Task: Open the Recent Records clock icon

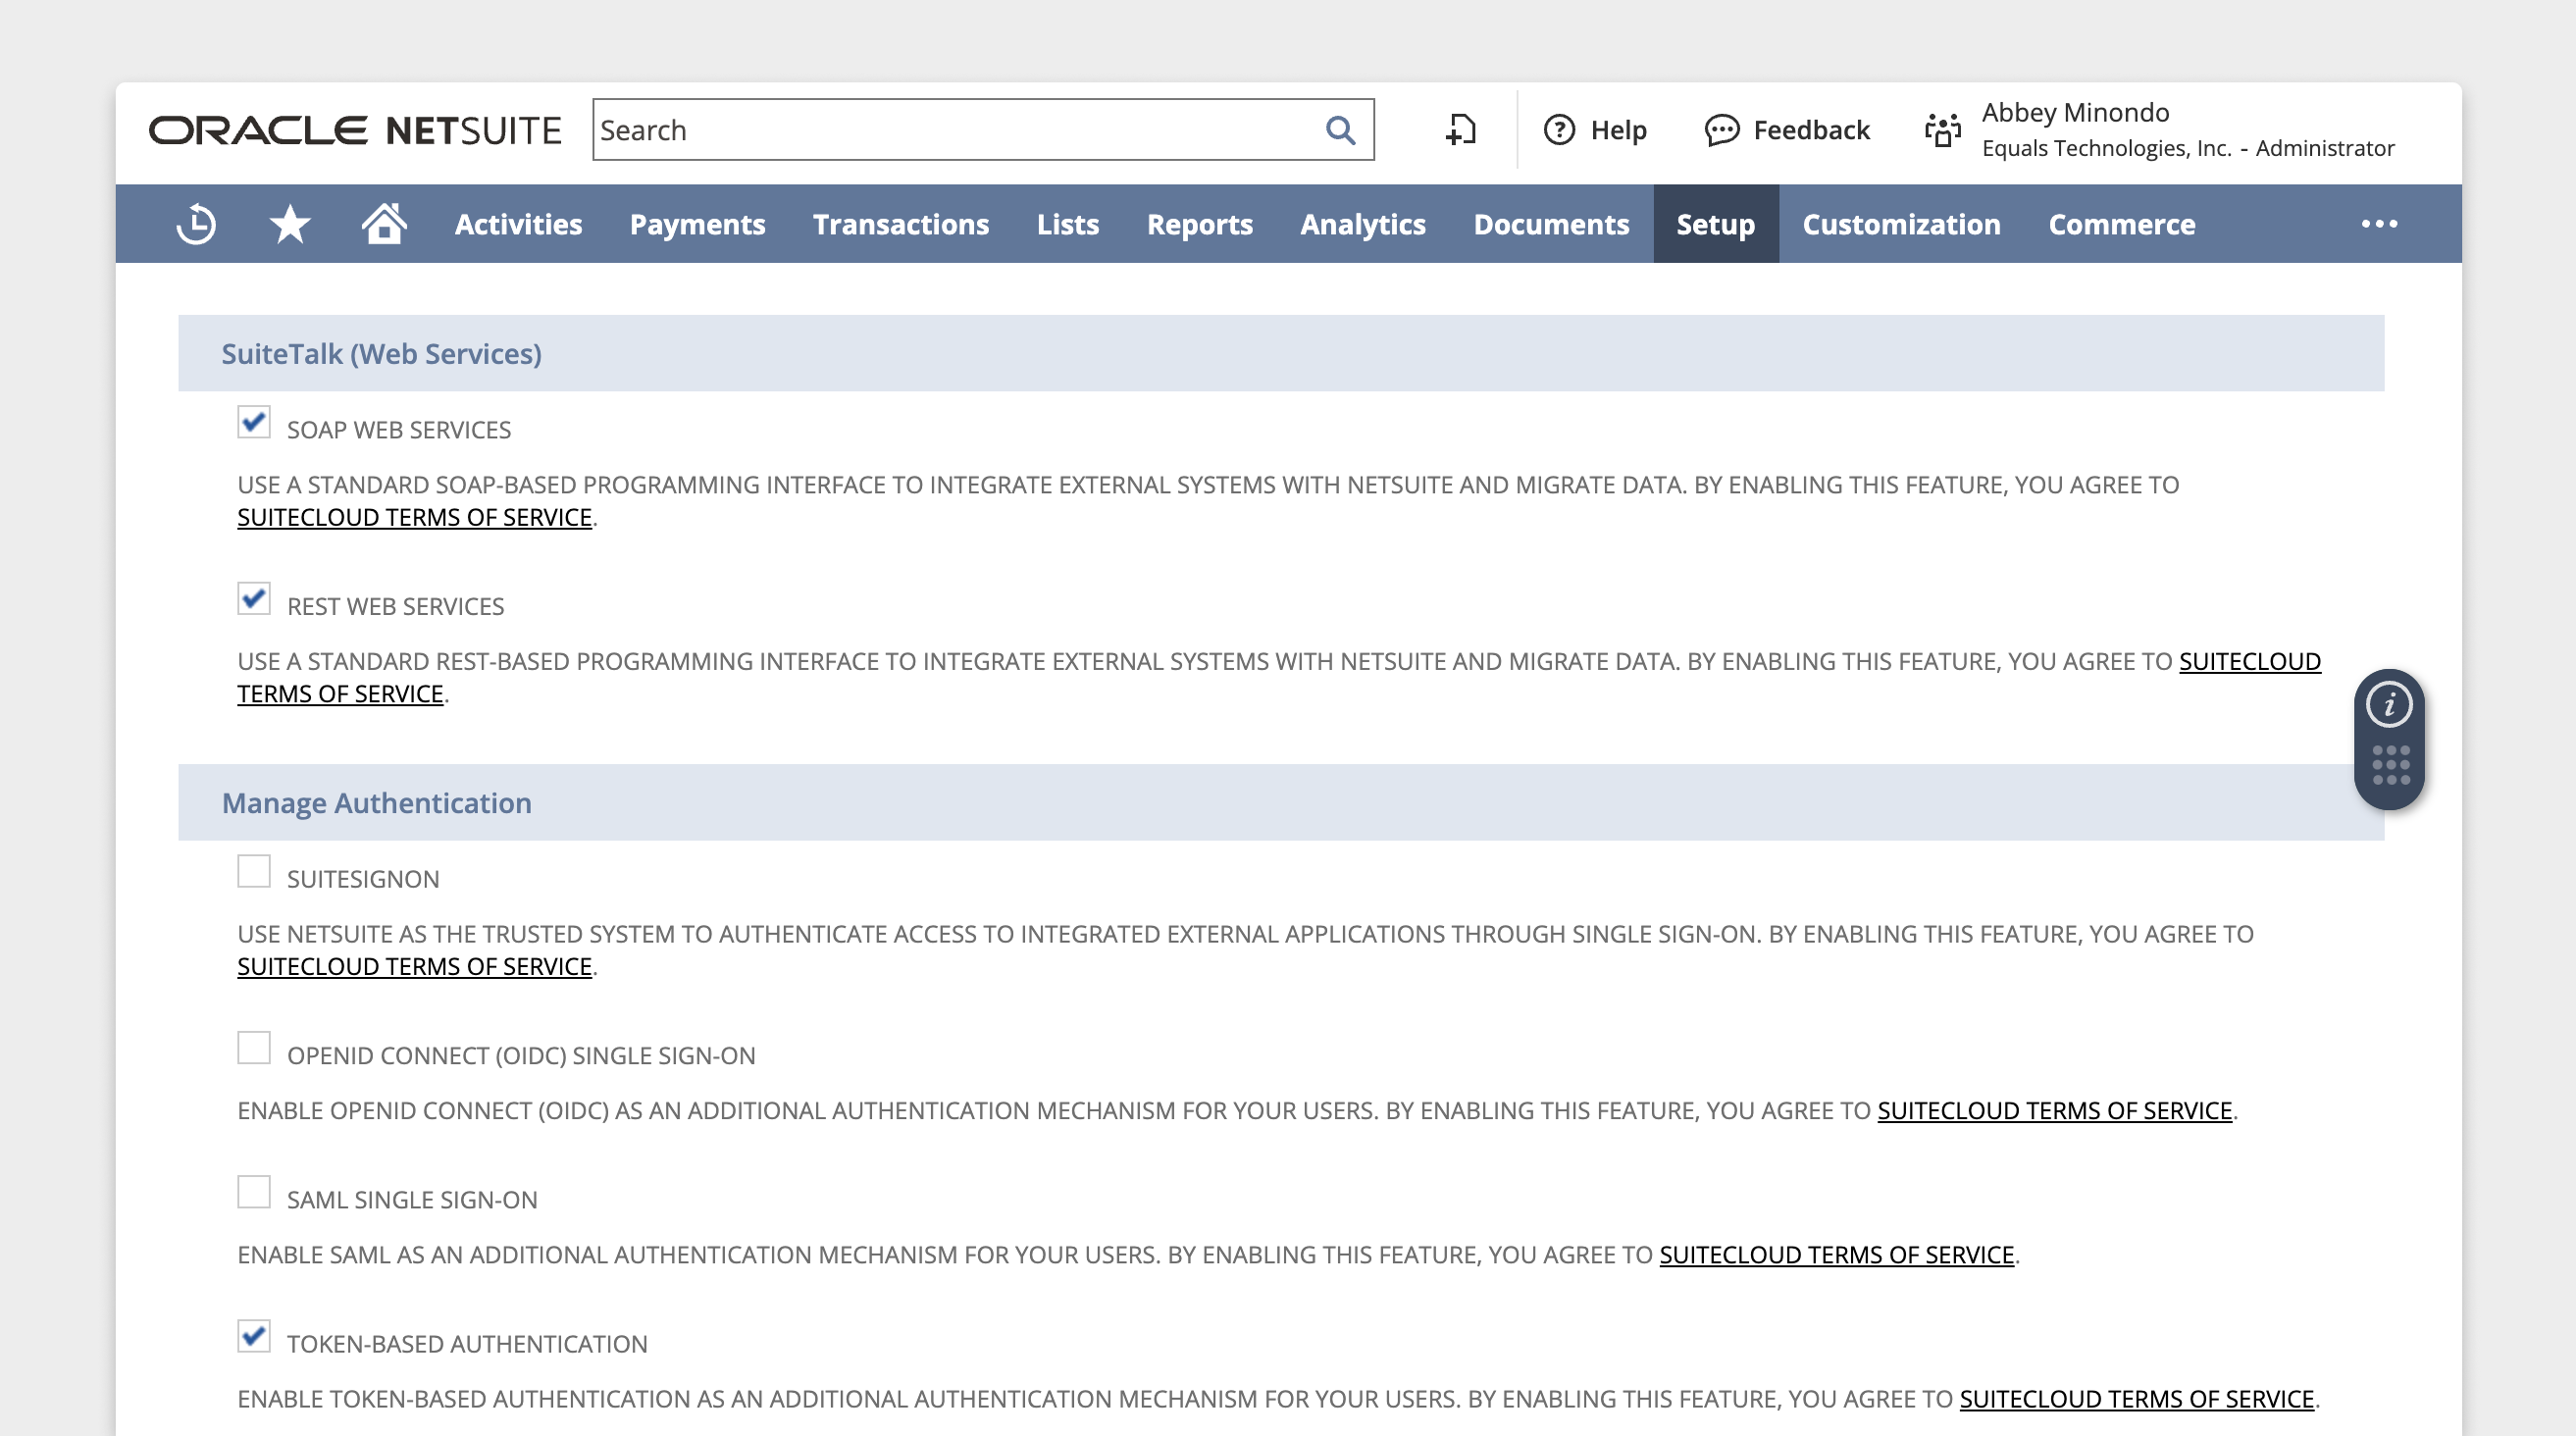Action: coord(196,224)
